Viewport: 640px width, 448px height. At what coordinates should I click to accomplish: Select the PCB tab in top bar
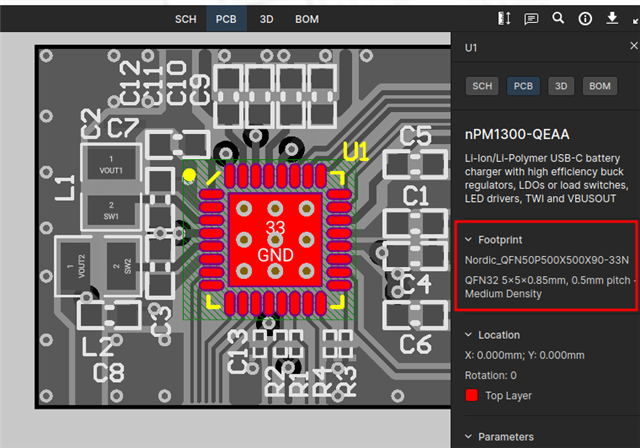click(226, 19)
